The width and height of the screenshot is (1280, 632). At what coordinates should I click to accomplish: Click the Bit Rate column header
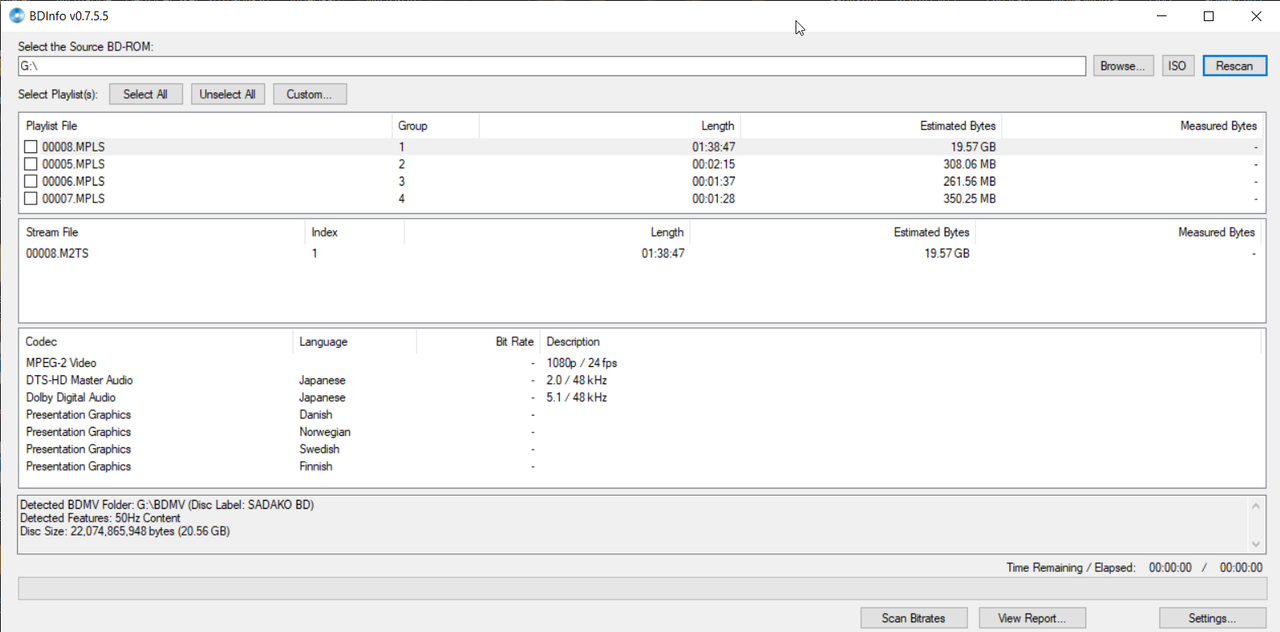478,342
